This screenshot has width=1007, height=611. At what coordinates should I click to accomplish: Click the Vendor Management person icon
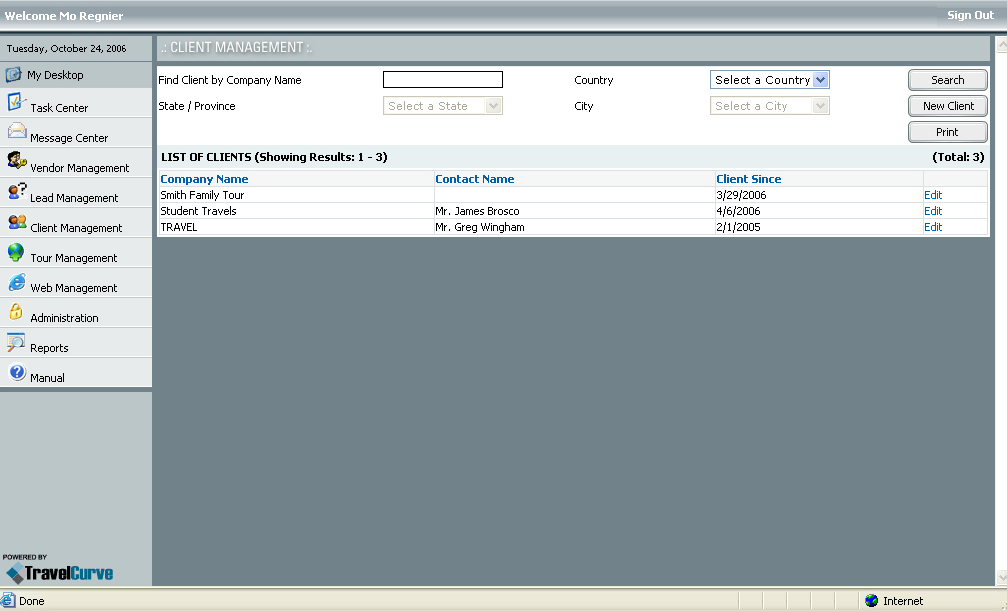click(17, 160)
